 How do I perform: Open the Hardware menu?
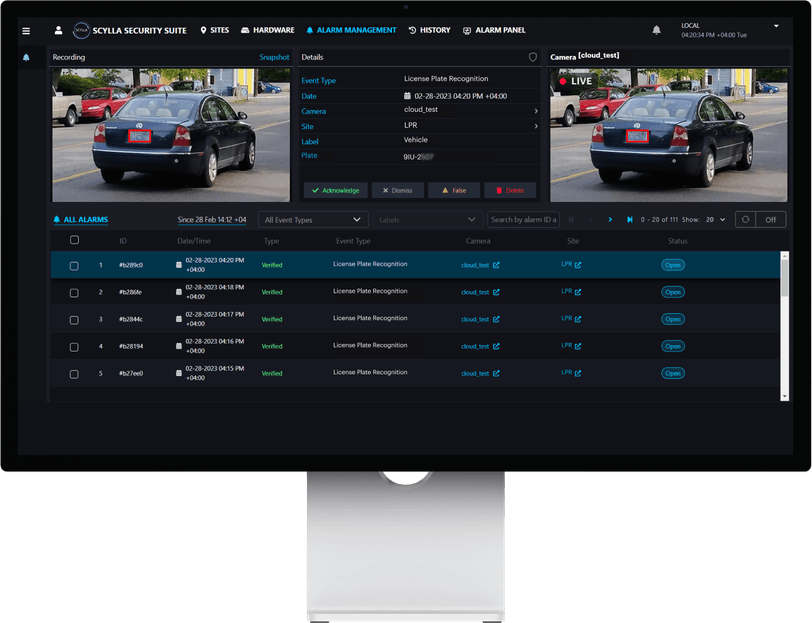coord(268,31)
